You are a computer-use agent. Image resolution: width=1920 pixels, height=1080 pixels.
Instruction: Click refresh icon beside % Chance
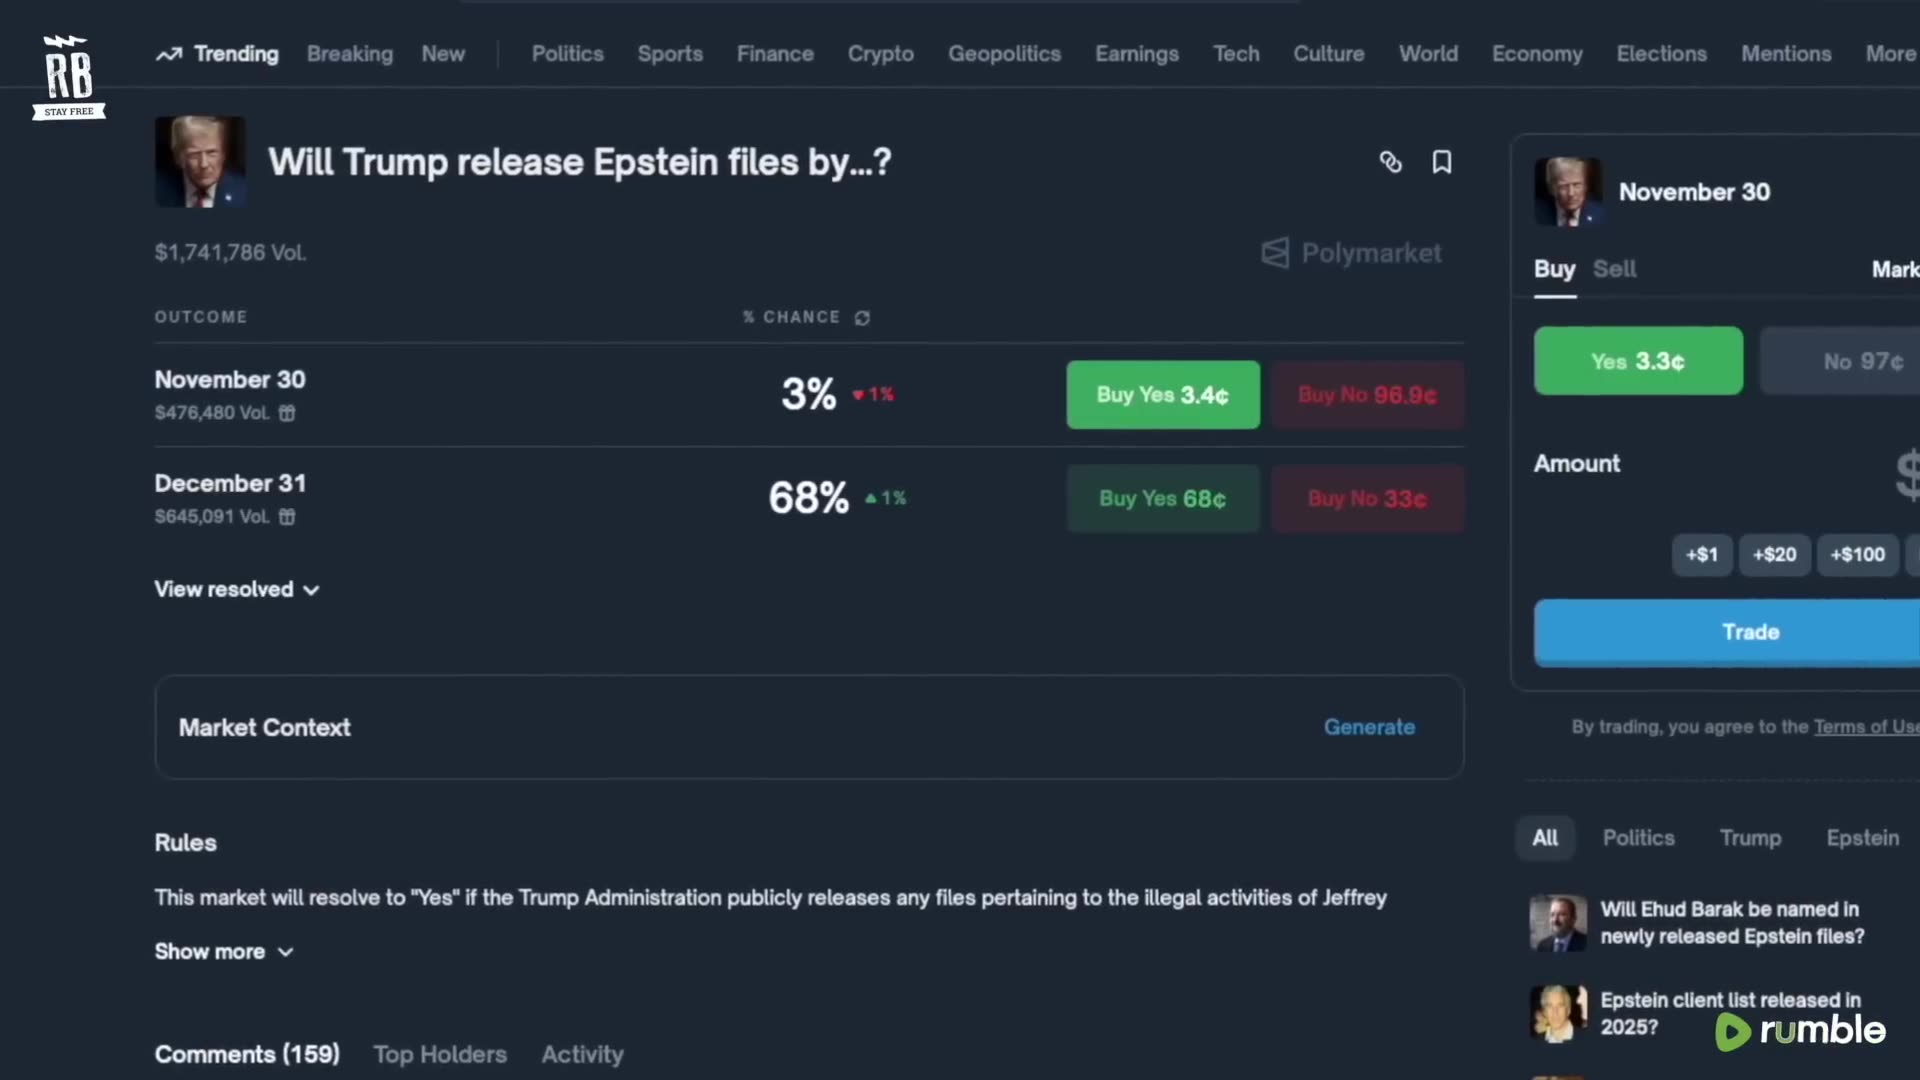point(862,318)
